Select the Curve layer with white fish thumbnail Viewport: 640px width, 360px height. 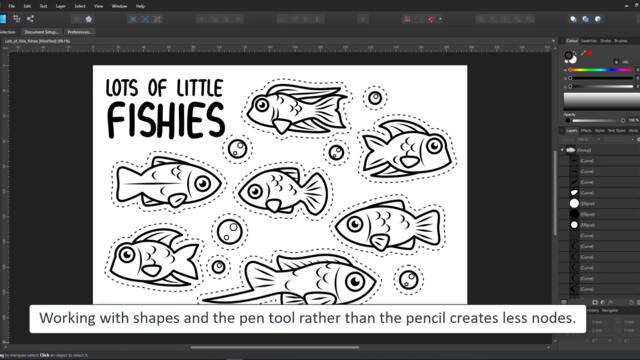pyautogui.click(x=600, y=193)
